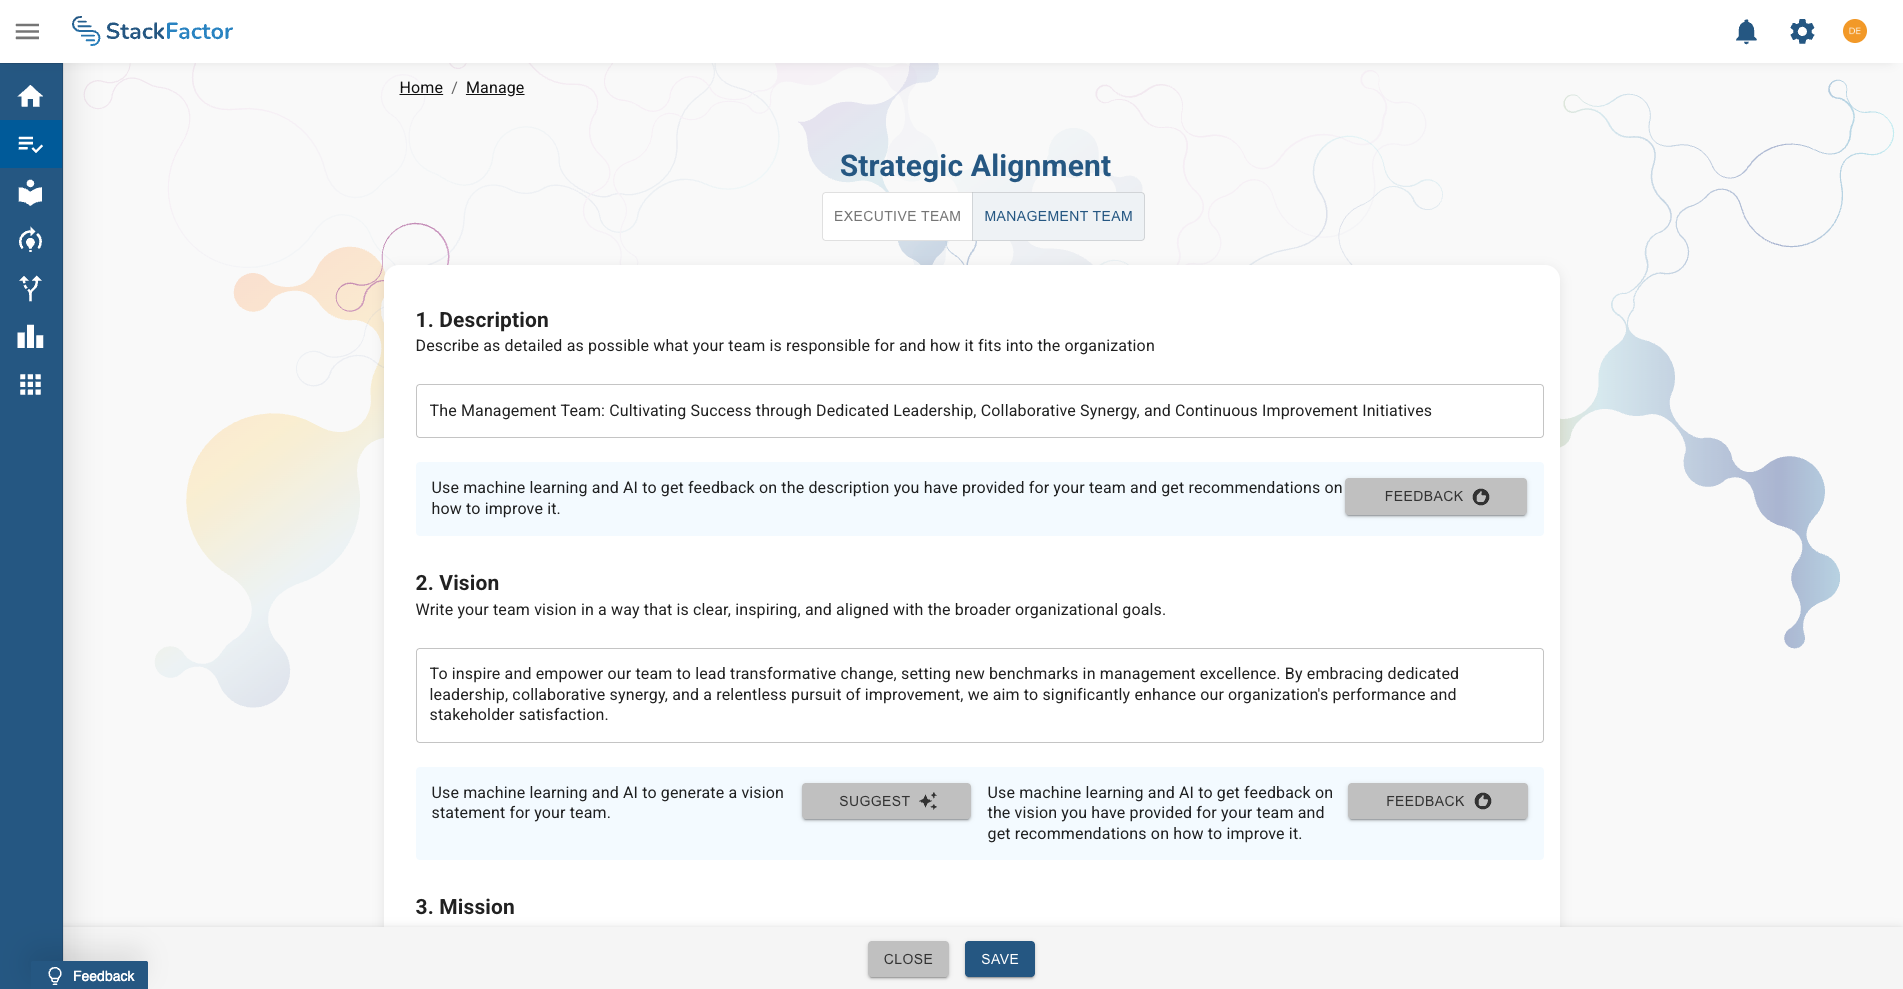Open the notifications bell icon
This screenshot has width=1903, height=989.
click(x=1746, y=31)
